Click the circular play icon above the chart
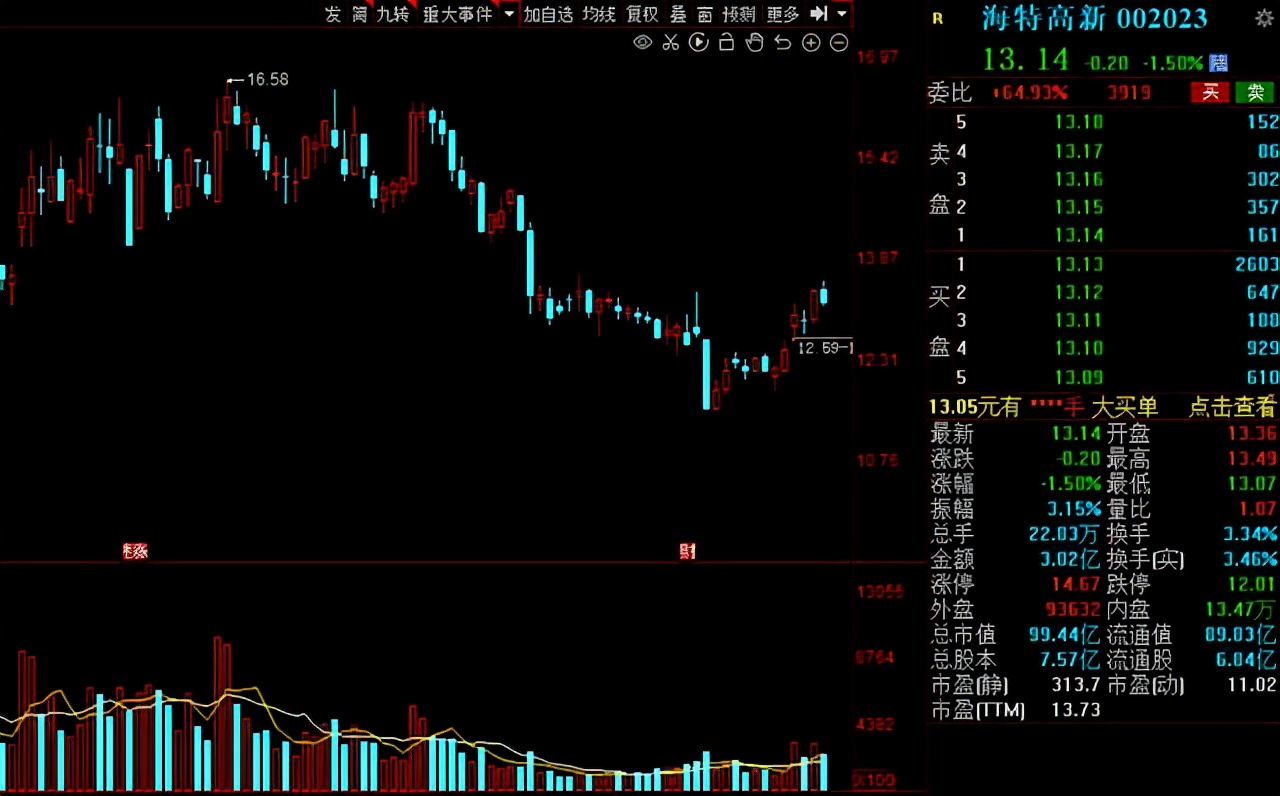The image size is (1280, 796). point(698,43)
